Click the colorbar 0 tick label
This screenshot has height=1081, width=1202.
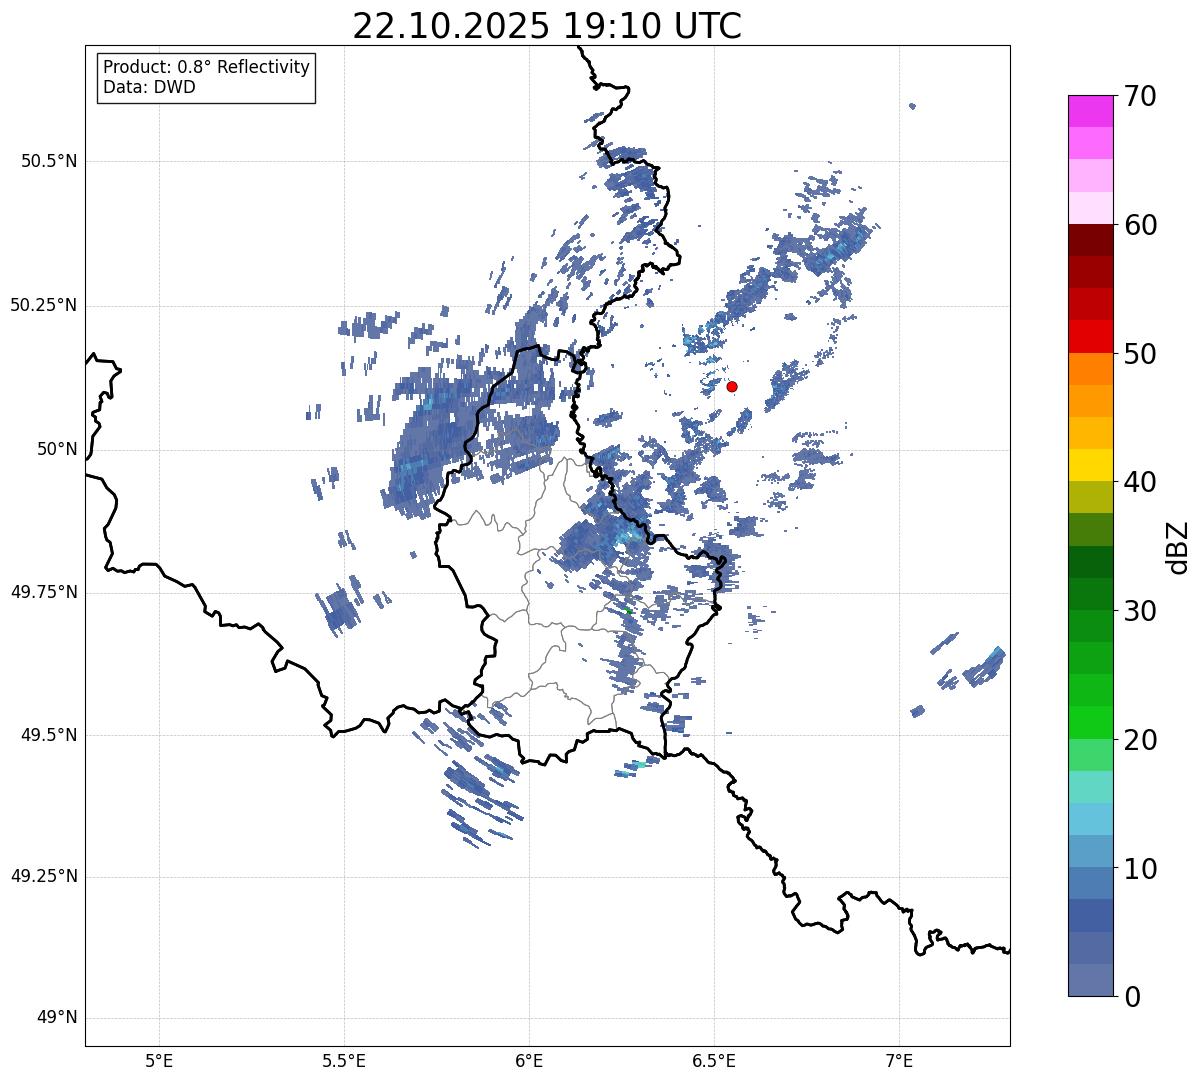click(x=1132, y=997)
